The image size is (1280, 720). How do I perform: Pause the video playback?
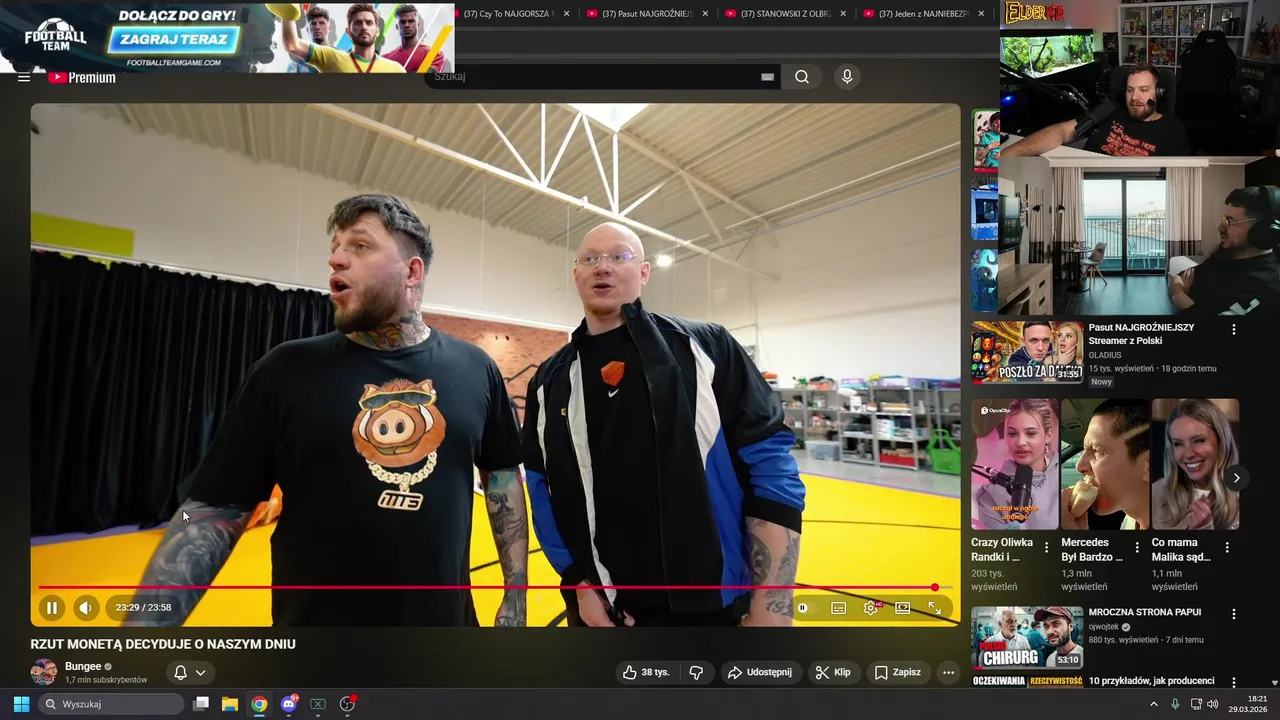point(52,607)
